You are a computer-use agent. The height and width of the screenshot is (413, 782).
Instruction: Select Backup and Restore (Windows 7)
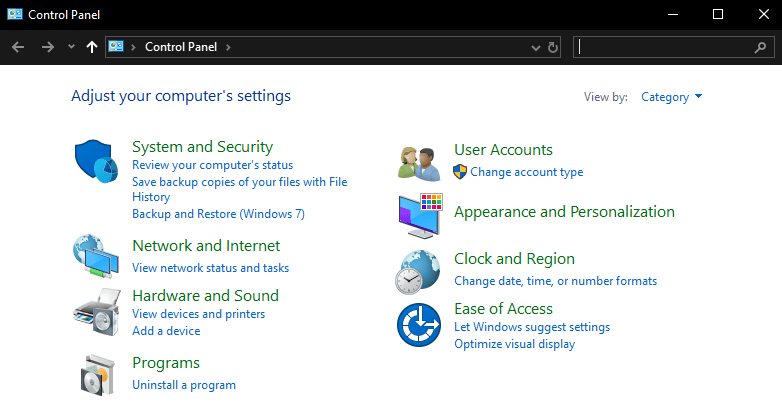point(218,214)
